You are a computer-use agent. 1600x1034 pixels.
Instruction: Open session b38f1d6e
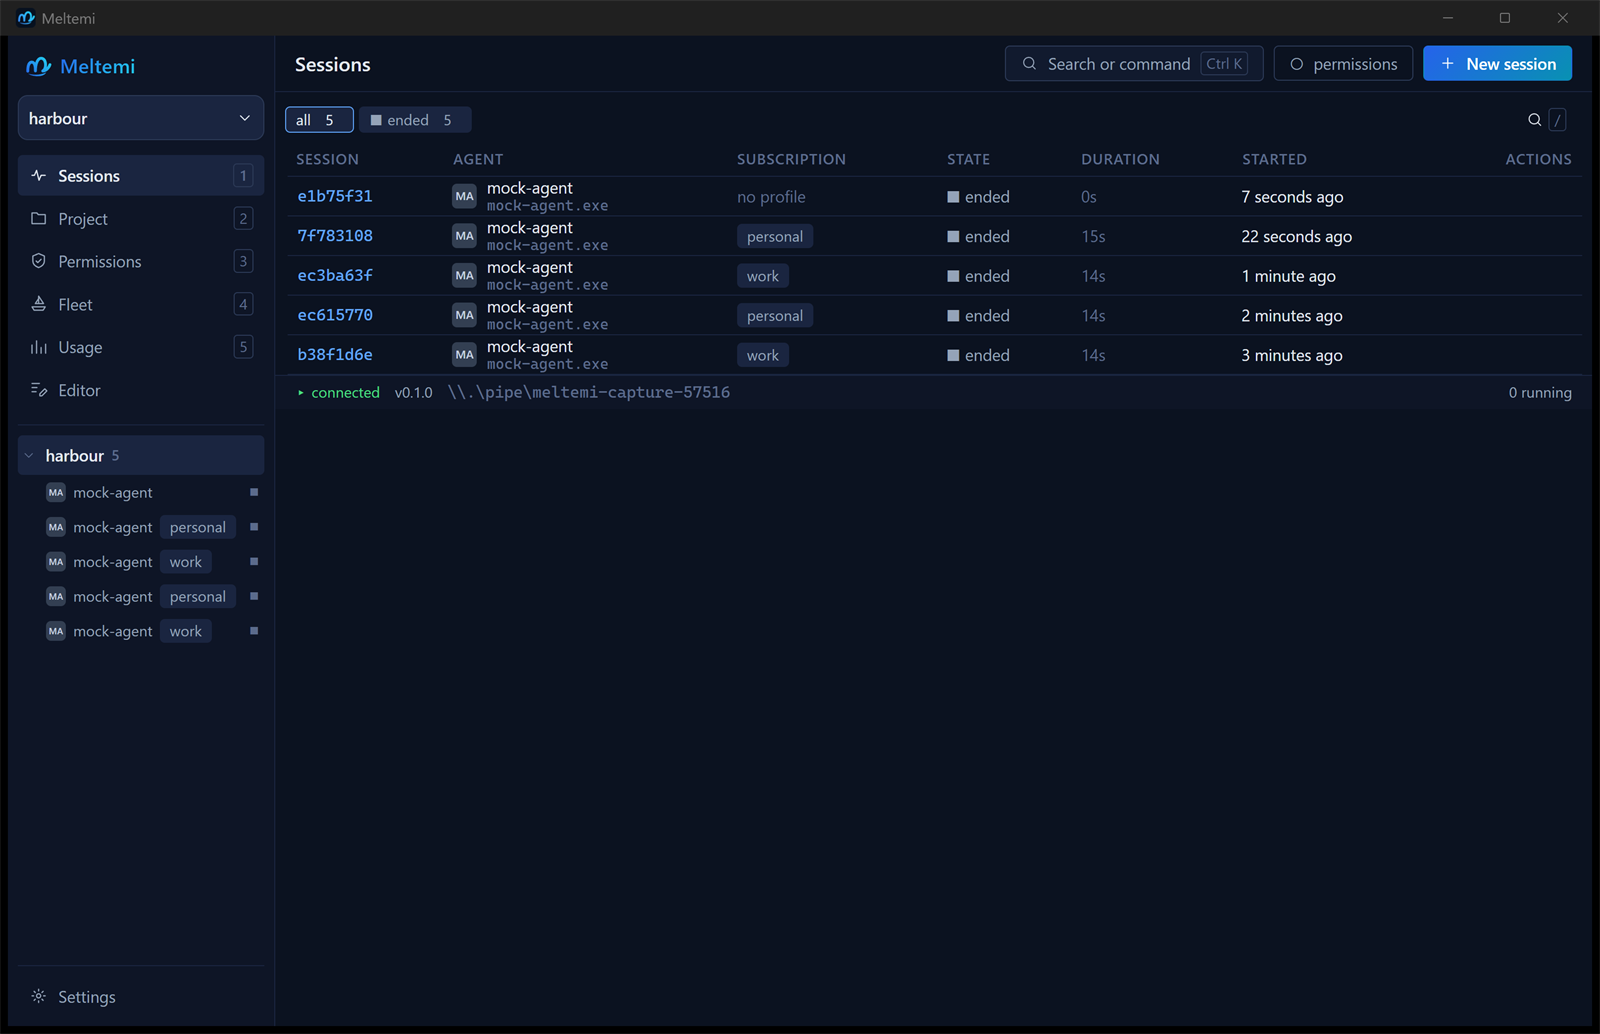pos(335,355)
